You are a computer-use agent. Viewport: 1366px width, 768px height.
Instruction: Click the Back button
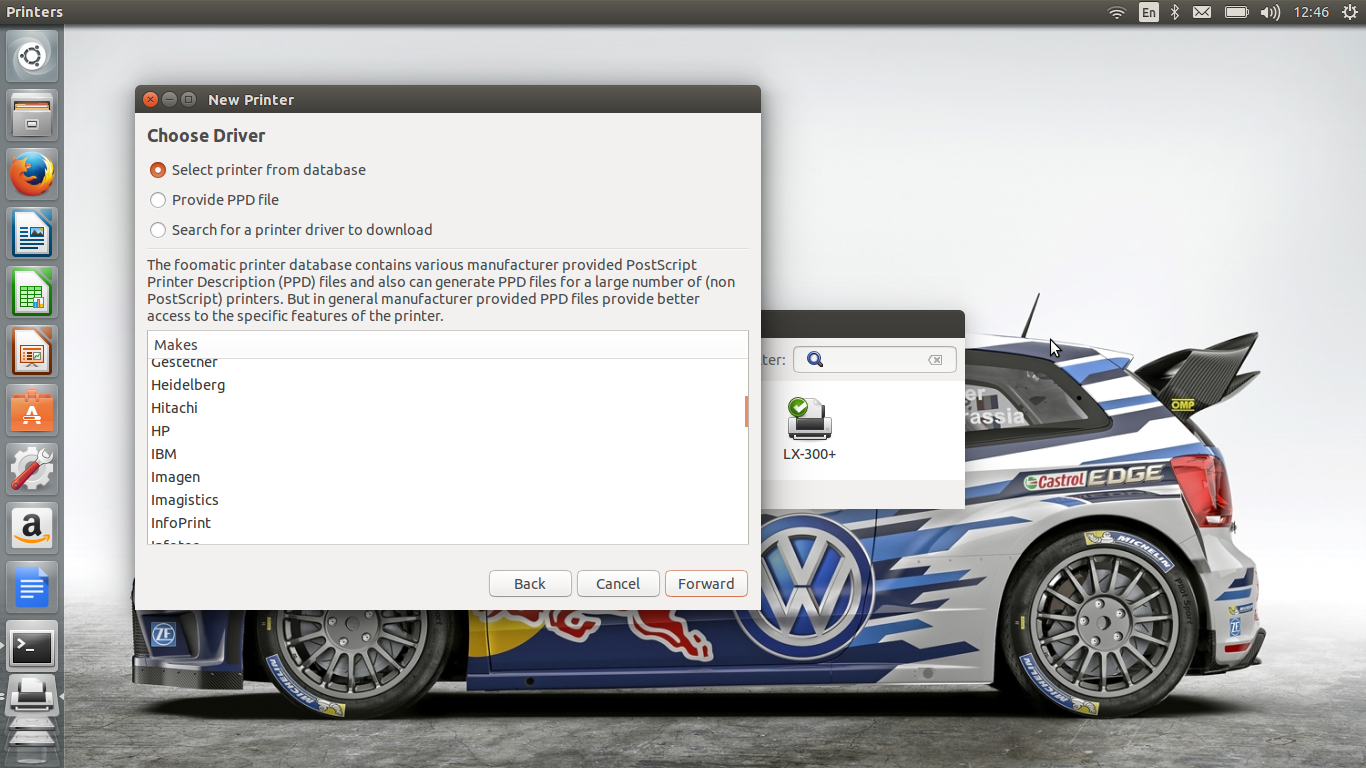[530, 584]
